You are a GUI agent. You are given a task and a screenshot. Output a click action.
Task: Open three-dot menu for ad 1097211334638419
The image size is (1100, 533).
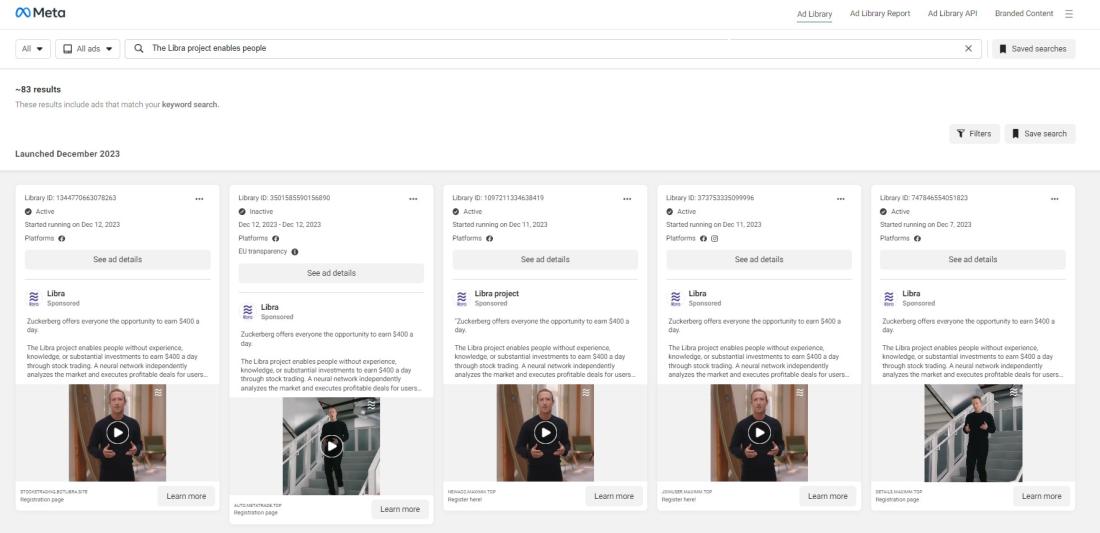click(627, 198)
